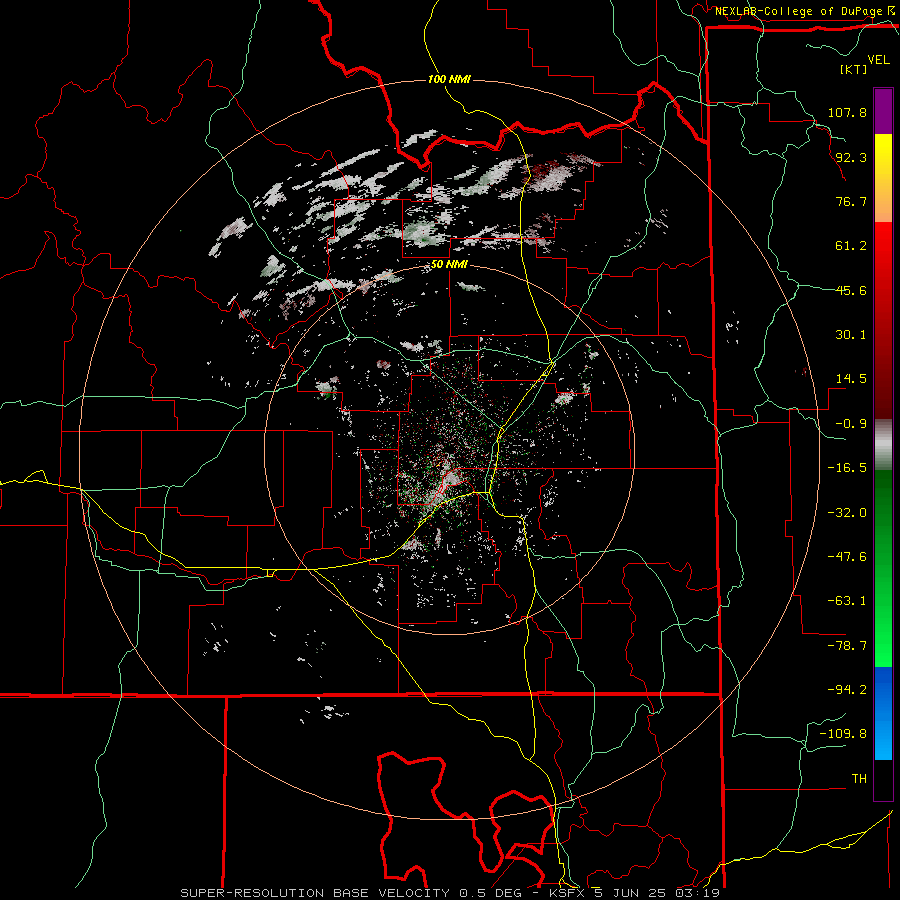Click the TH threshold label
The image size is (900, 900).
tap(859, 779)
